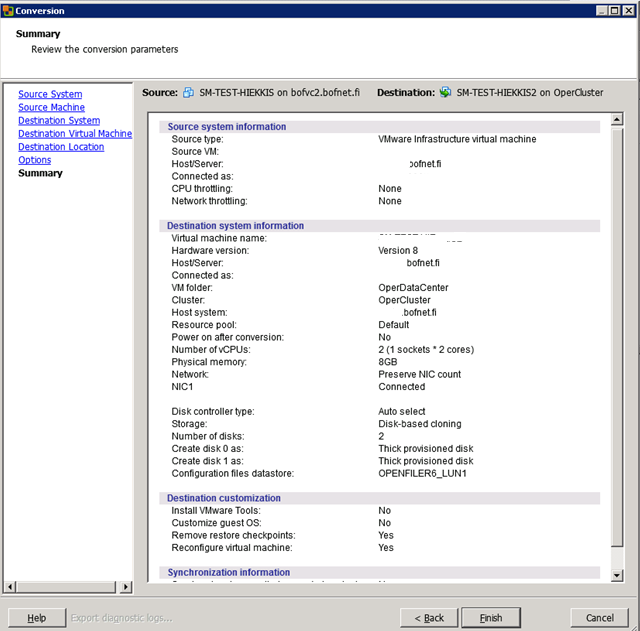Click the Synchronization information heading
The width and height of the screenshot is (640, 631).
[x=229, y=572]
